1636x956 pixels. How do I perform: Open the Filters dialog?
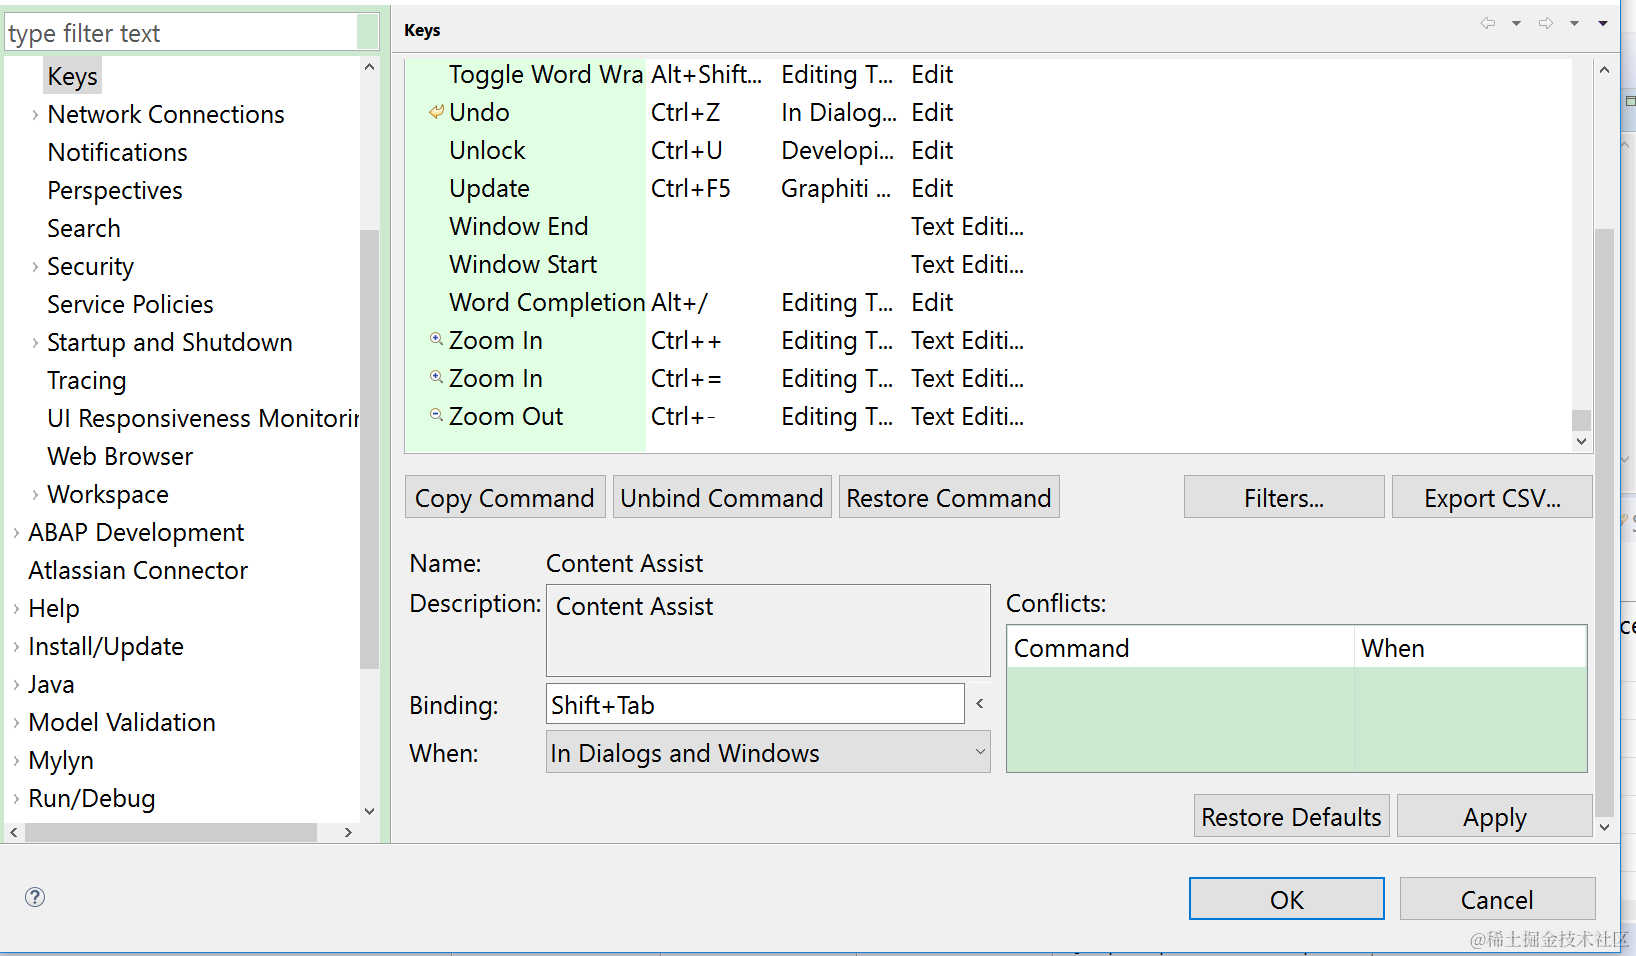click(1284, 497)
